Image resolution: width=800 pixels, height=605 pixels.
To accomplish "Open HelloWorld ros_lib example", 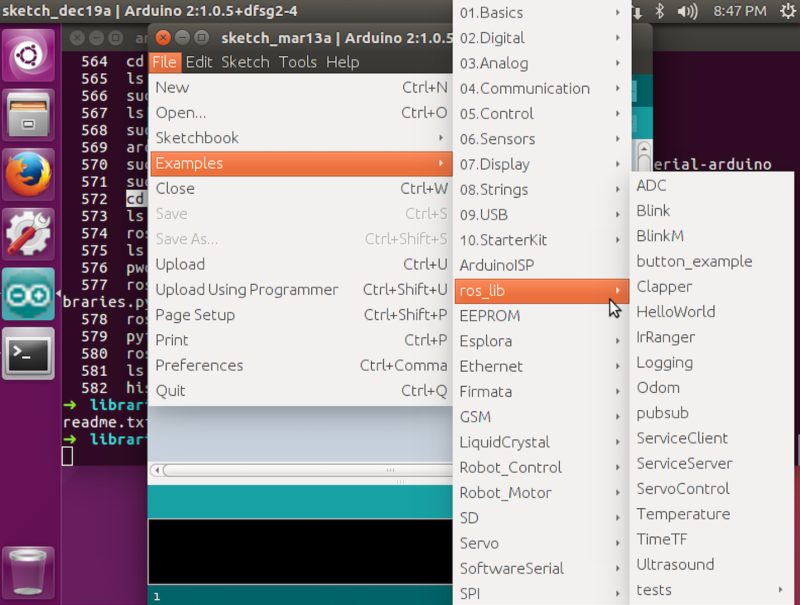I will click(x=712, y=312).
